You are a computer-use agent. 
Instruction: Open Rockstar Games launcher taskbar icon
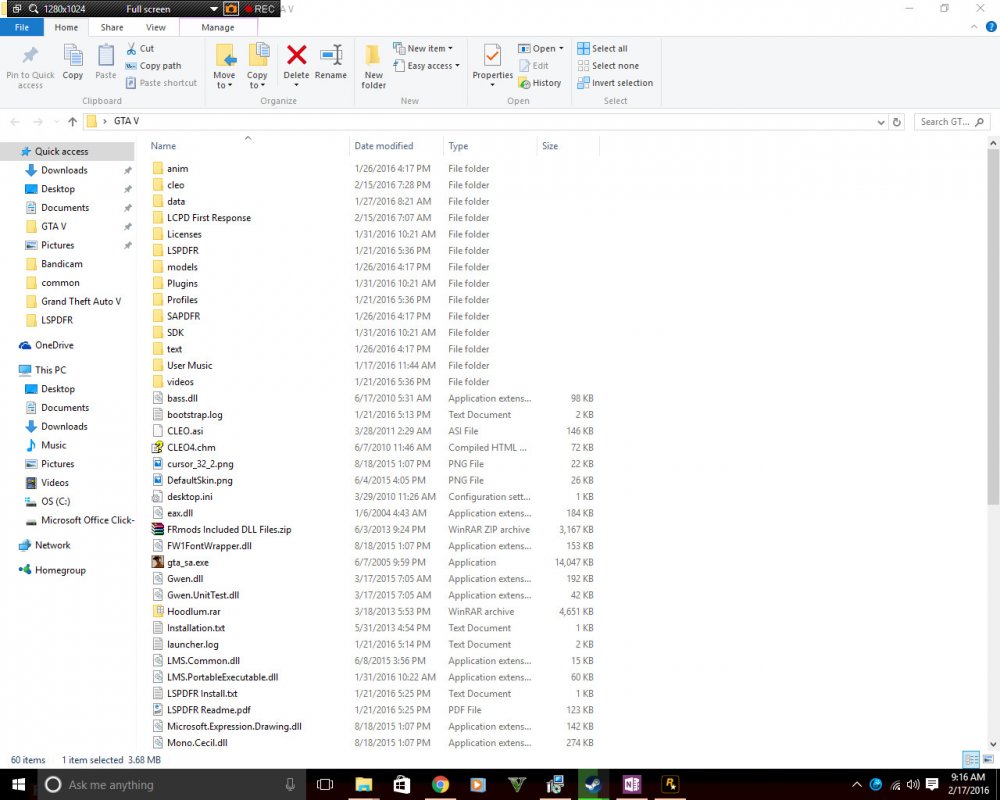[670, 784]
